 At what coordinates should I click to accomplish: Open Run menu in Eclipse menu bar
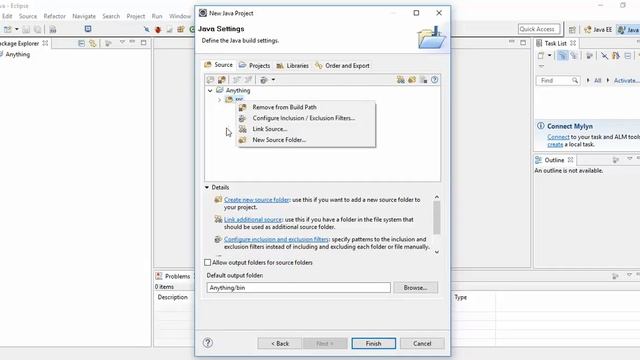[157, 16]
